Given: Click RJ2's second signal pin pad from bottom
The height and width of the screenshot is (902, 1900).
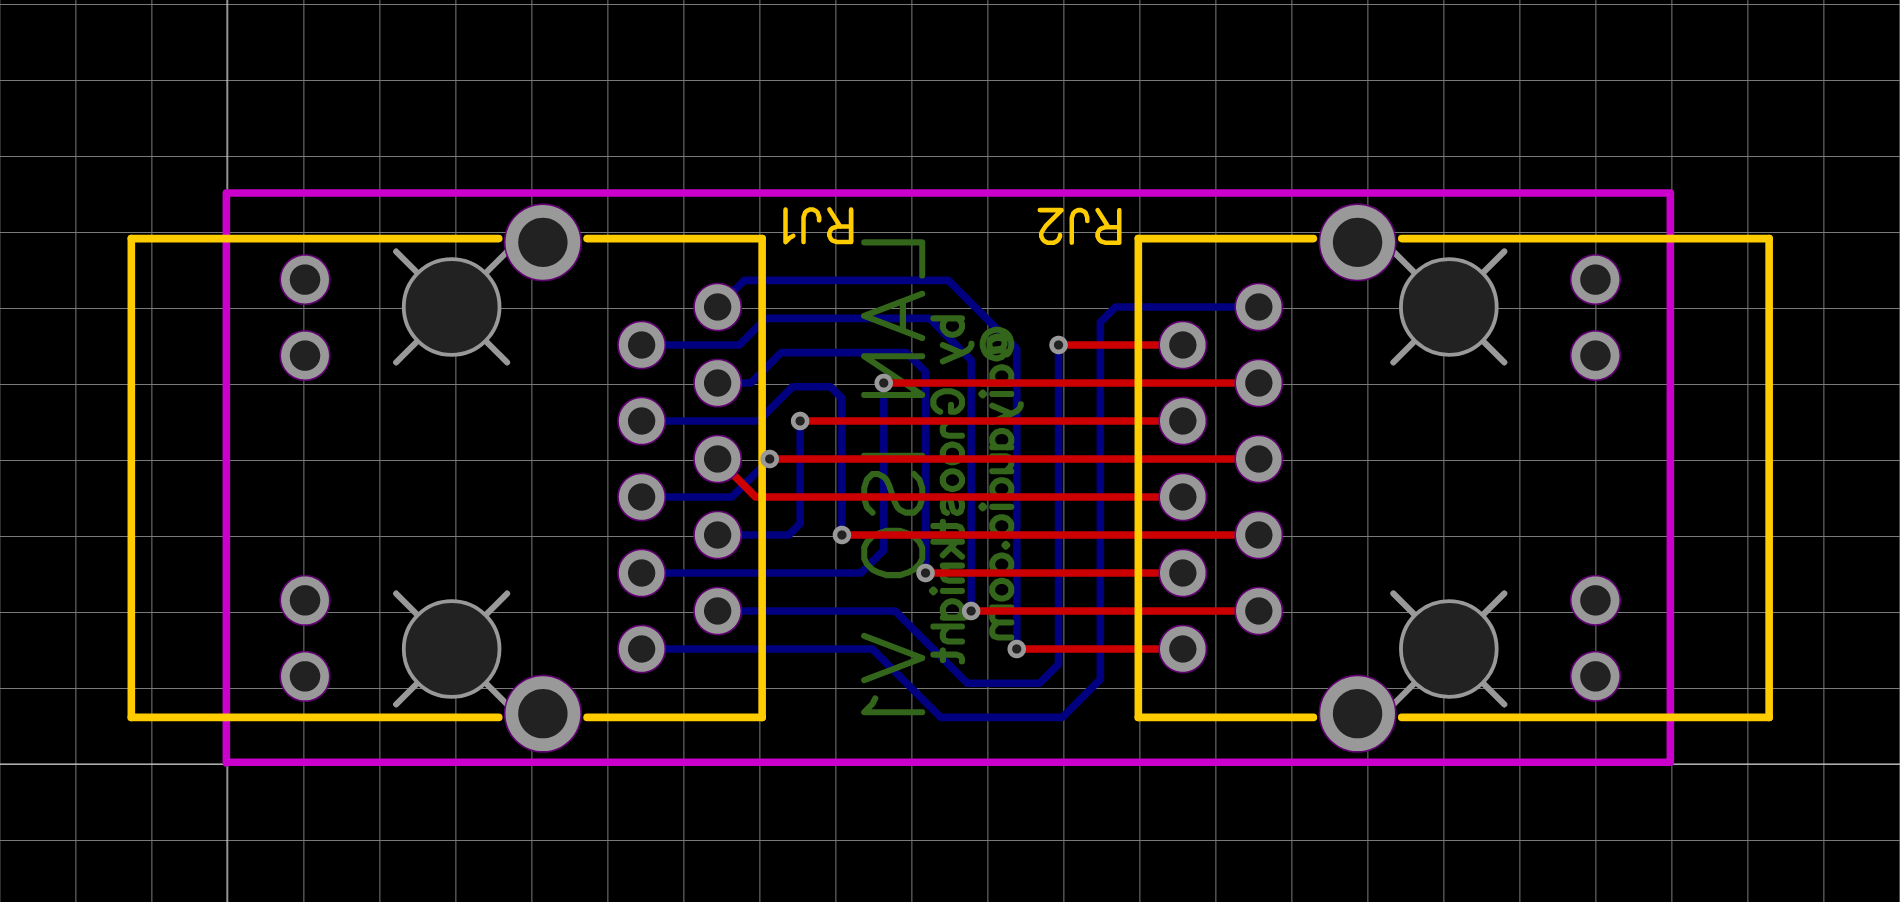Looking at the screenshot, I should [x=1259, y=611].
